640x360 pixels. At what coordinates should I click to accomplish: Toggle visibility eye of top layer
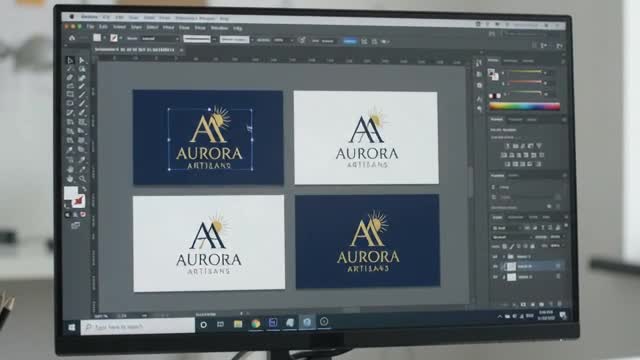(495, 257)
